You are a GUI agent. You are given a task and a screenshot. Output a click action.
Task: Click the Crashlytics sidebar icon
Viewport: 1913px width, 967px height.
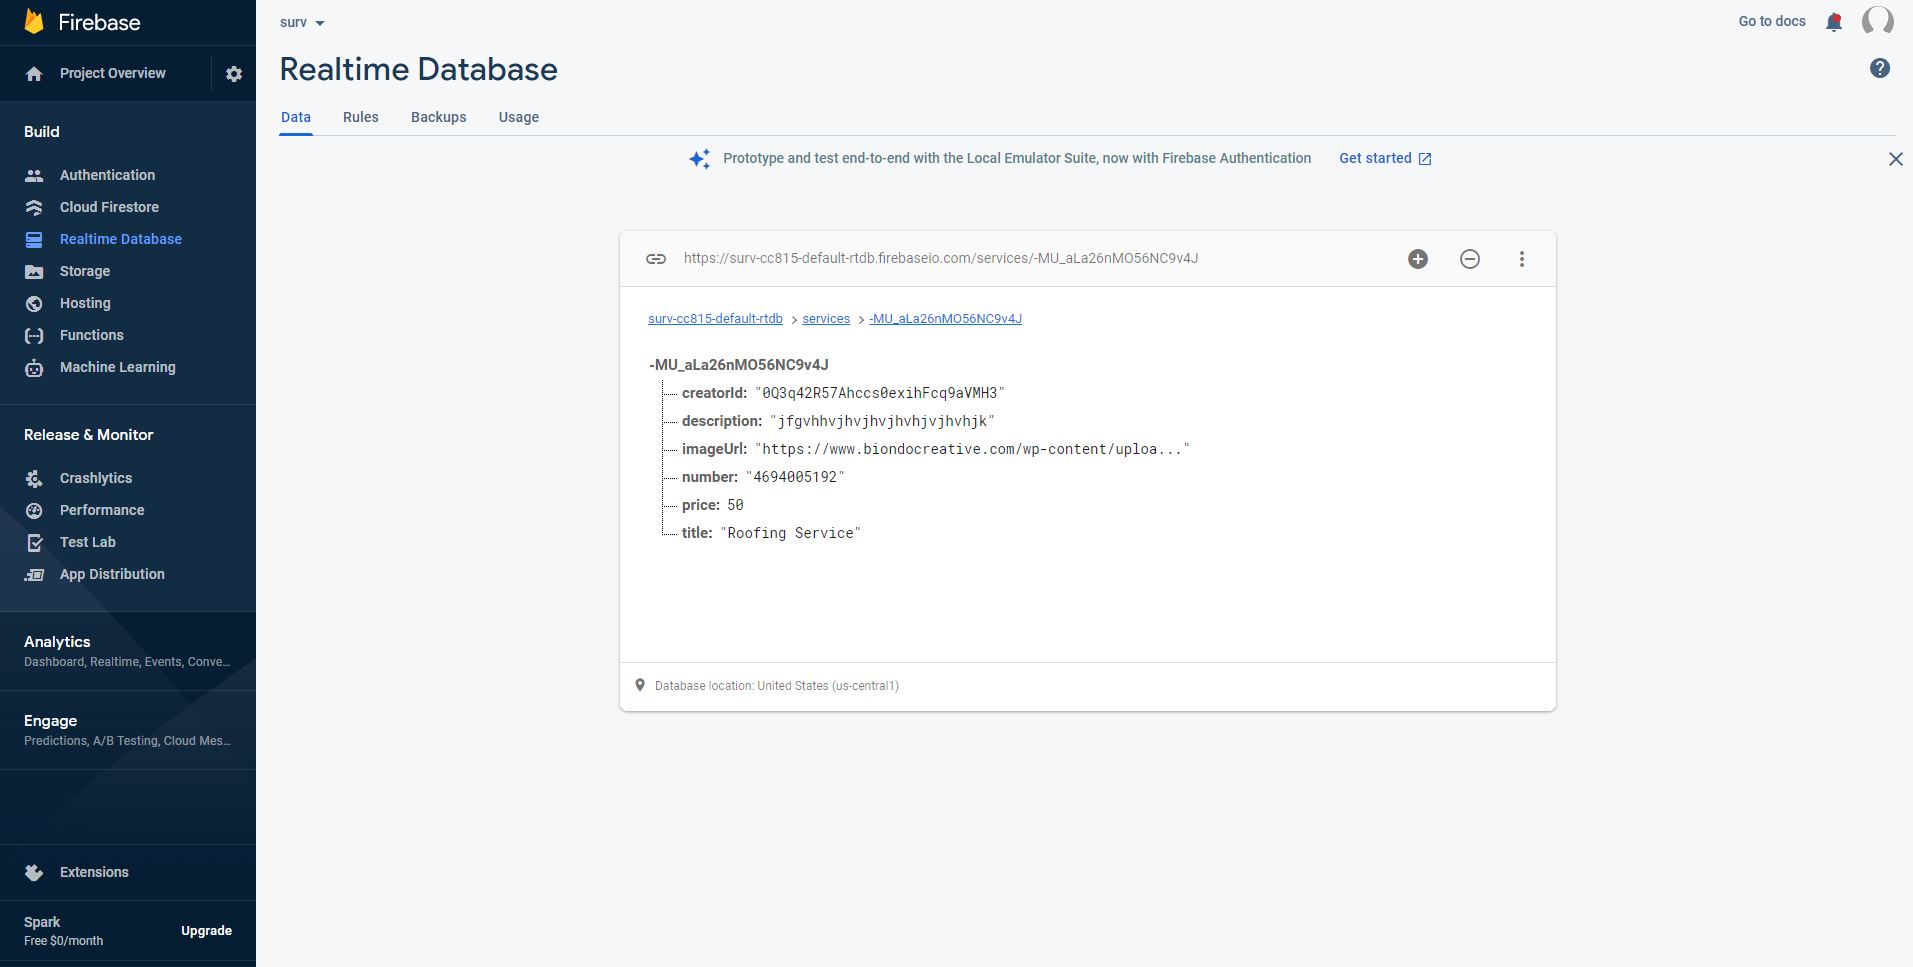pyautogui.click(x=34, y=478)
